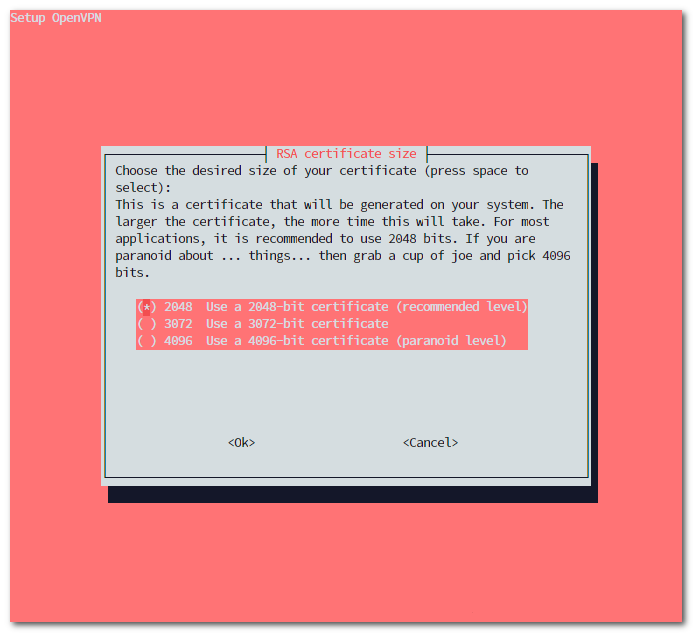693x633 pixels.
Task: Select the 4096-bit certificate radio button
Action: pyautogui.click(x=147, y=341)
